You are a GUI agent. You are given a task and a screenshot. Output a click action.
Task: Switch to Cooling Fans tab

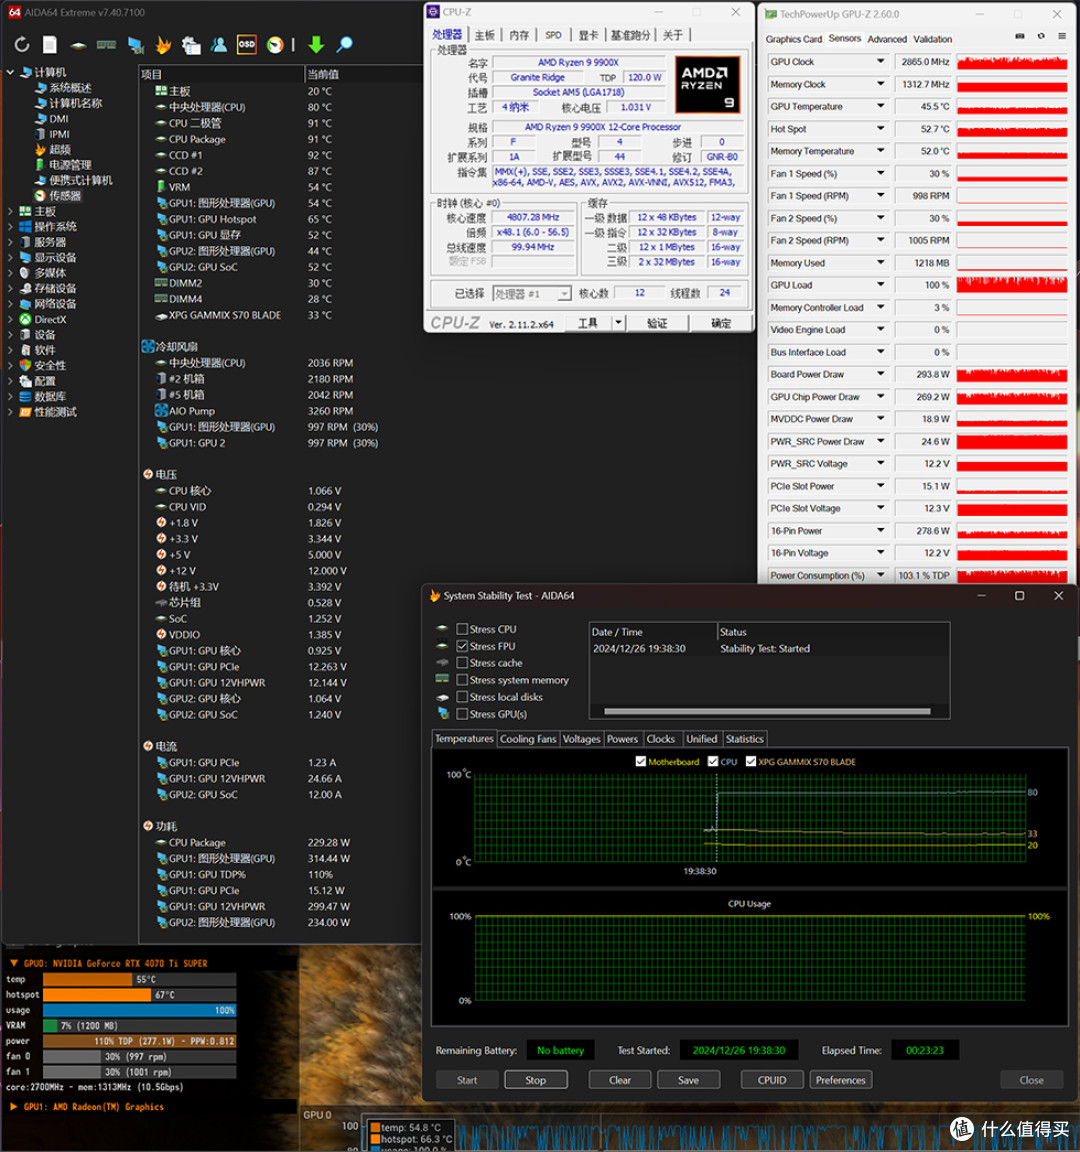(528, 739)
